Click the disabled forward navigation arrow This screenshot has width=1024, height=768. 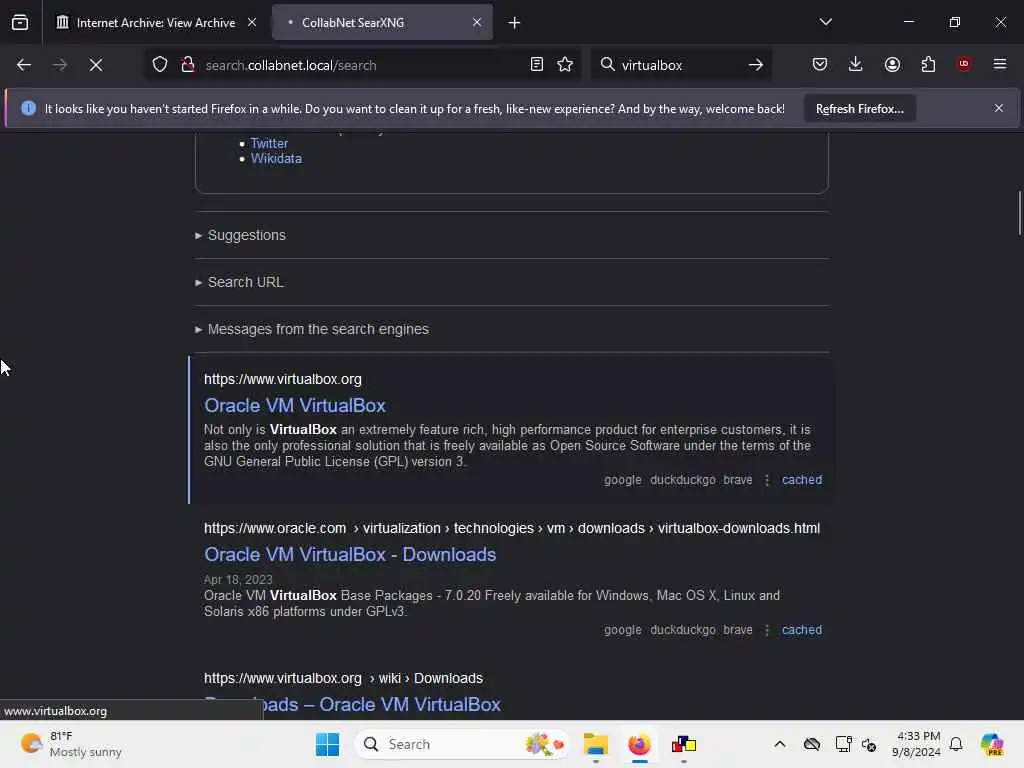click(x=59, y=65)
